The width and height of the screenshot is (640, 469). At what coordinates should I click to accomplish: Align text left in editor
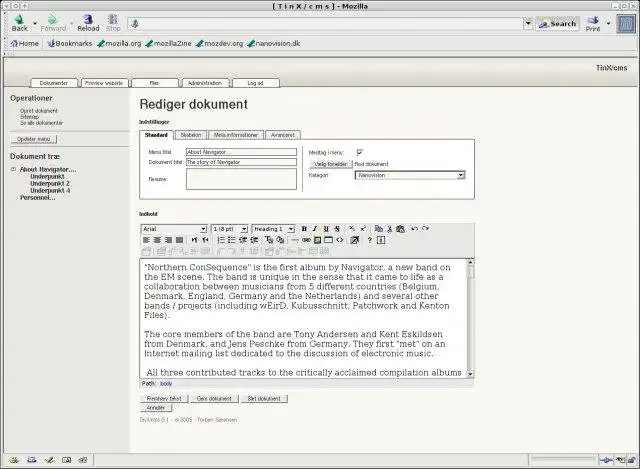tap(146, 240)
